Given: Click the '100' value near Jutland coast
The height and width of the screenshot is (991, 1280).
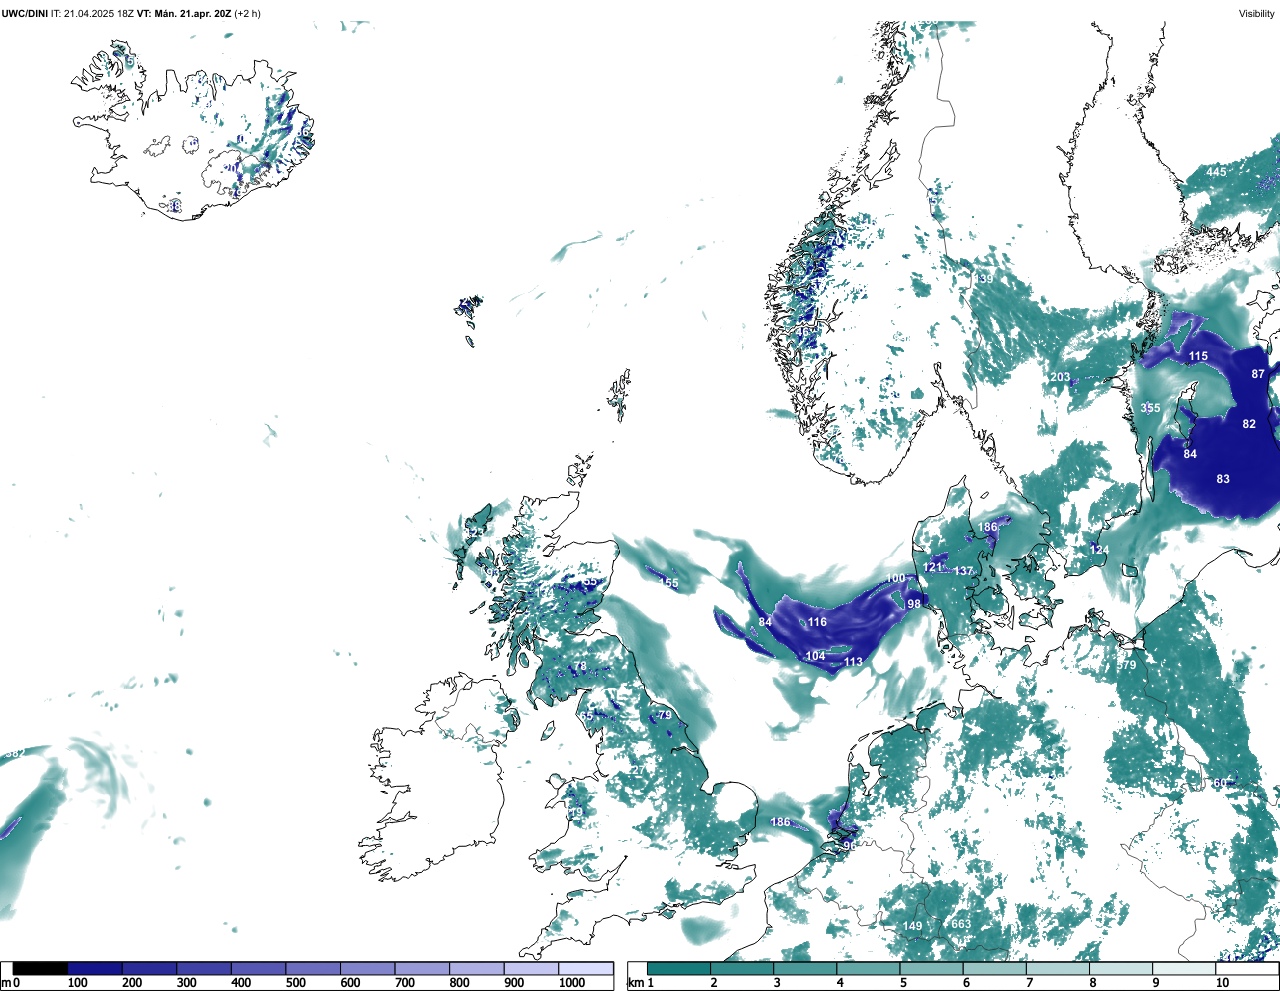Looking at the screenshot, I should point(896,578).
